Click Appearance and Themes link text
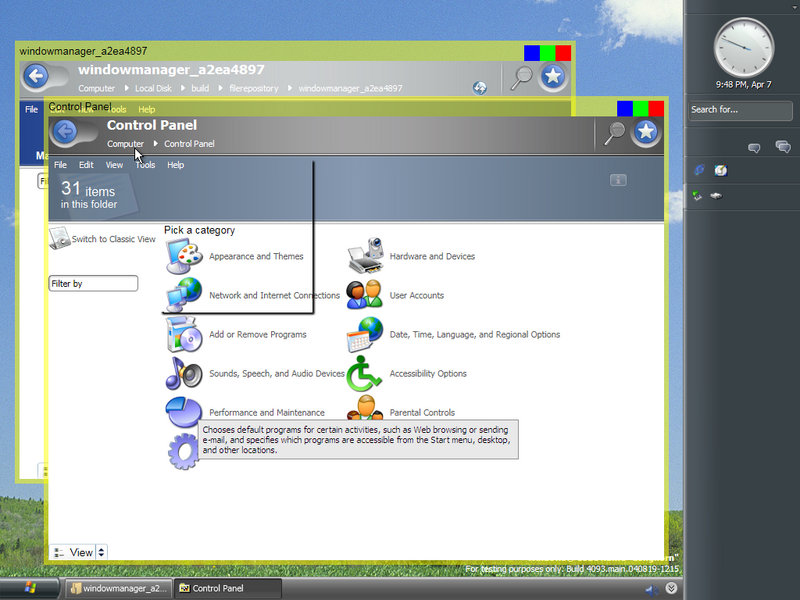 pyautogui.click(x=256, y=256)
